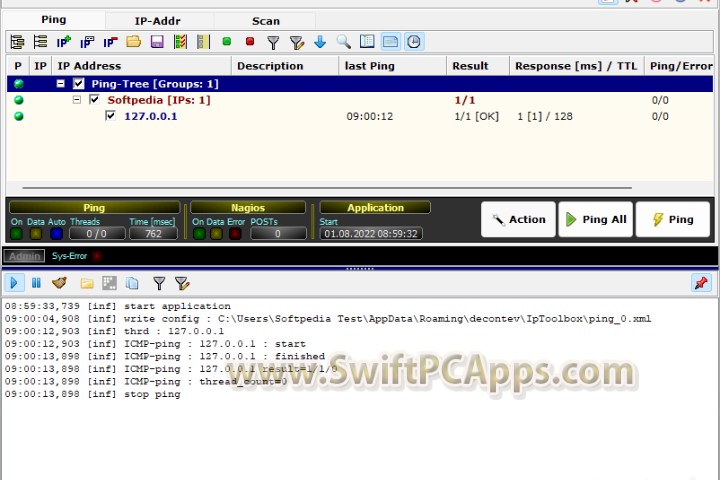
Task: Switch to the IP-Addr tab
Action: click(x=158, y=21)
